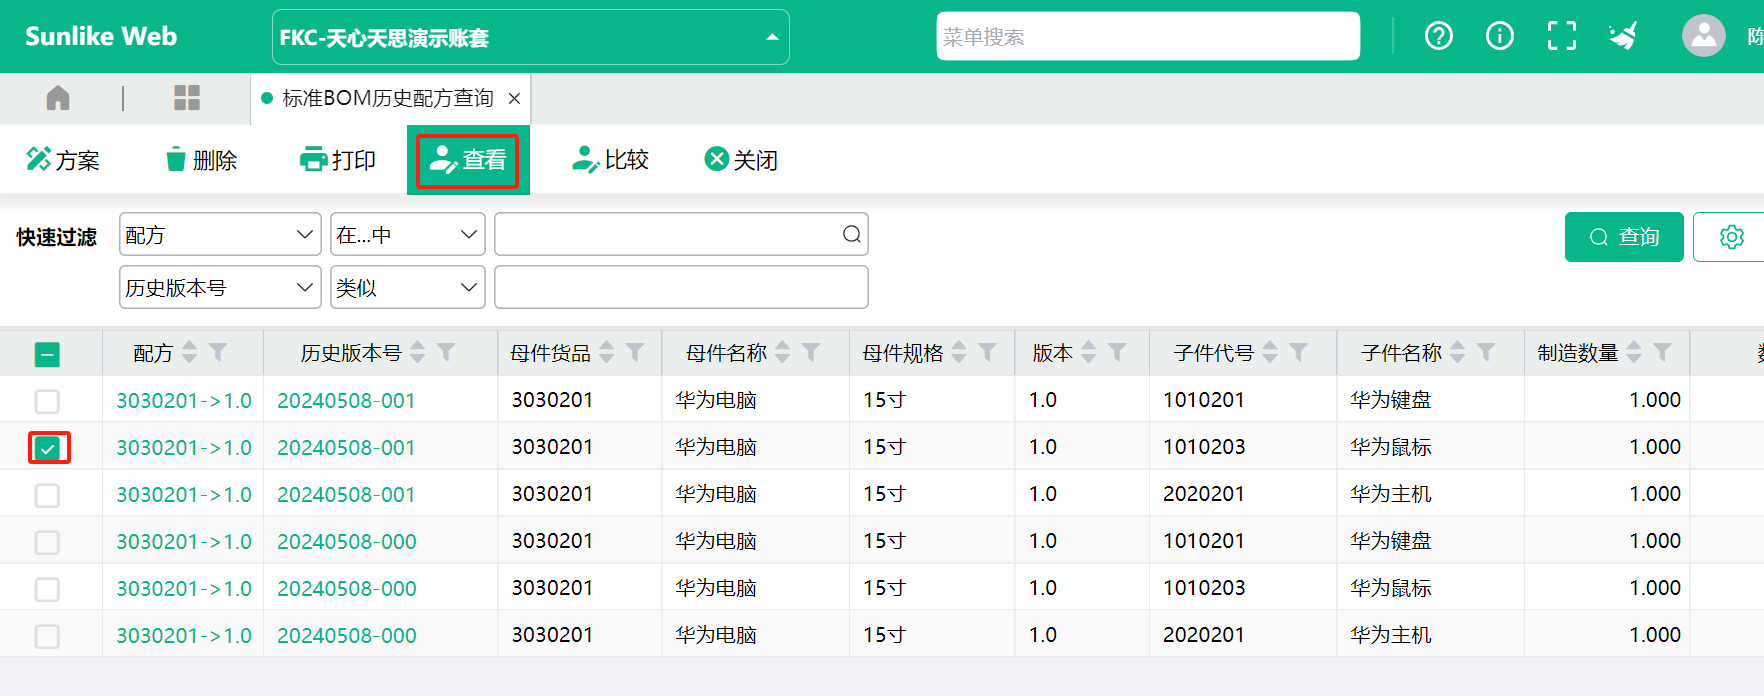Filter the 母件规格 column
This screenshot has width=1764, height=696.
[x=987, y=352]
